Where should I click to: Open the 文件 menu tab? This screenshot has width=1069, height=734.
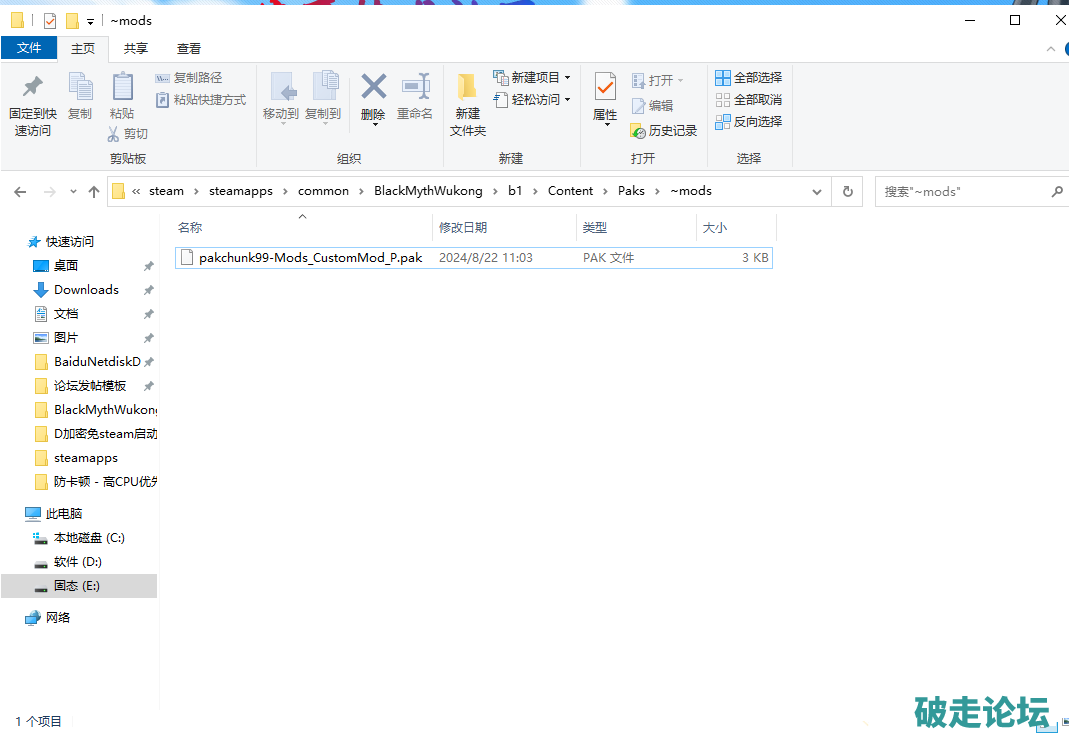click(29, 48)
